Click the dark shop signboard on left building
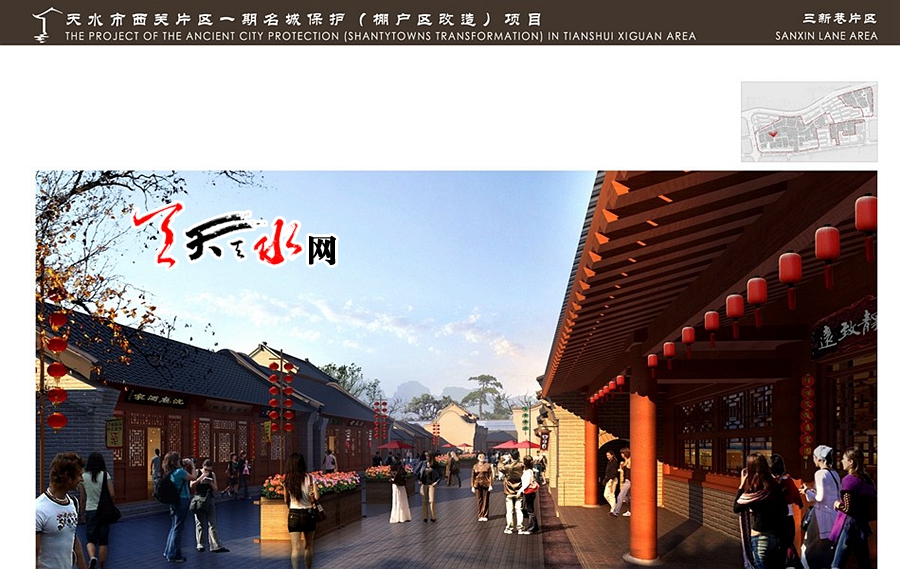This screenshot has width=900, height=569. click(x=156, y=398)
